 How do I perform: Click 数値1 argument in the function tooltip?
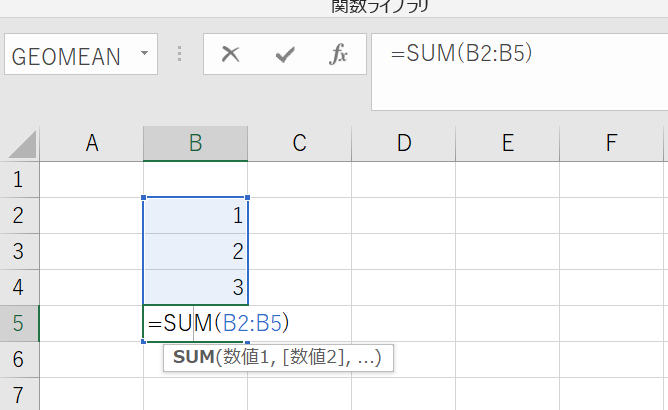(247, 358)
